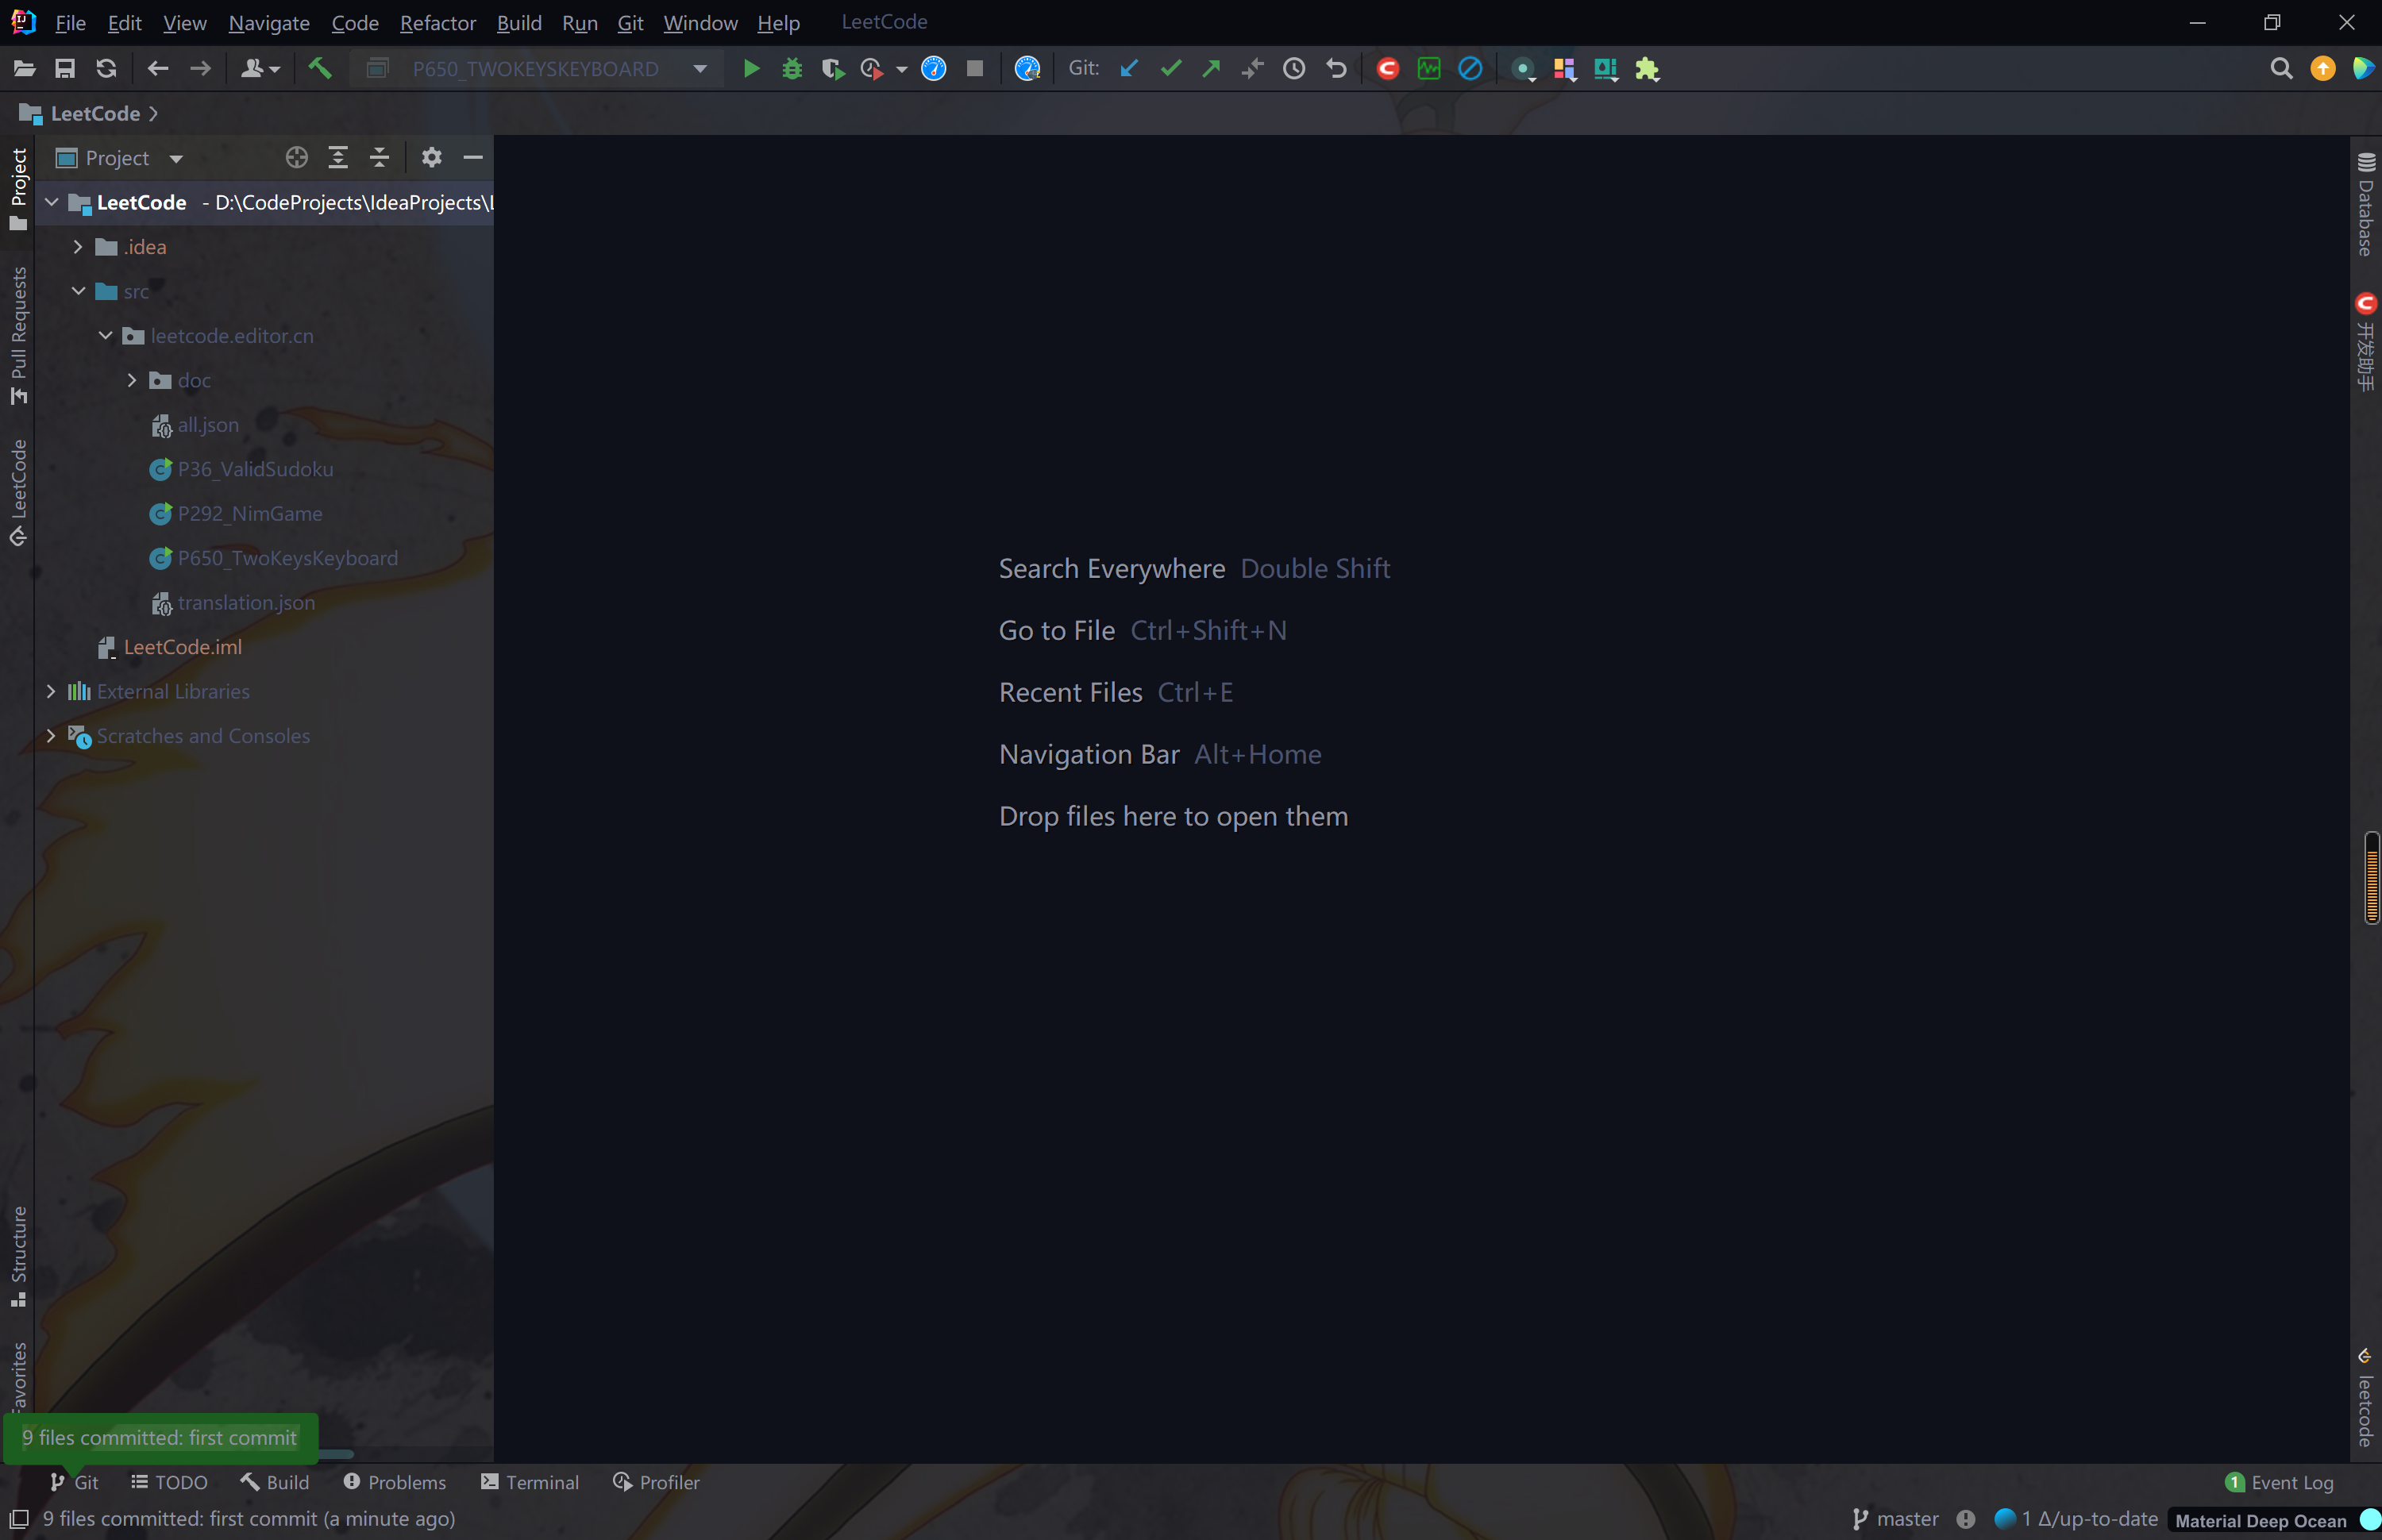Toggle the Database right side tab
Screen dimensions: 2382x1540
2365,204
